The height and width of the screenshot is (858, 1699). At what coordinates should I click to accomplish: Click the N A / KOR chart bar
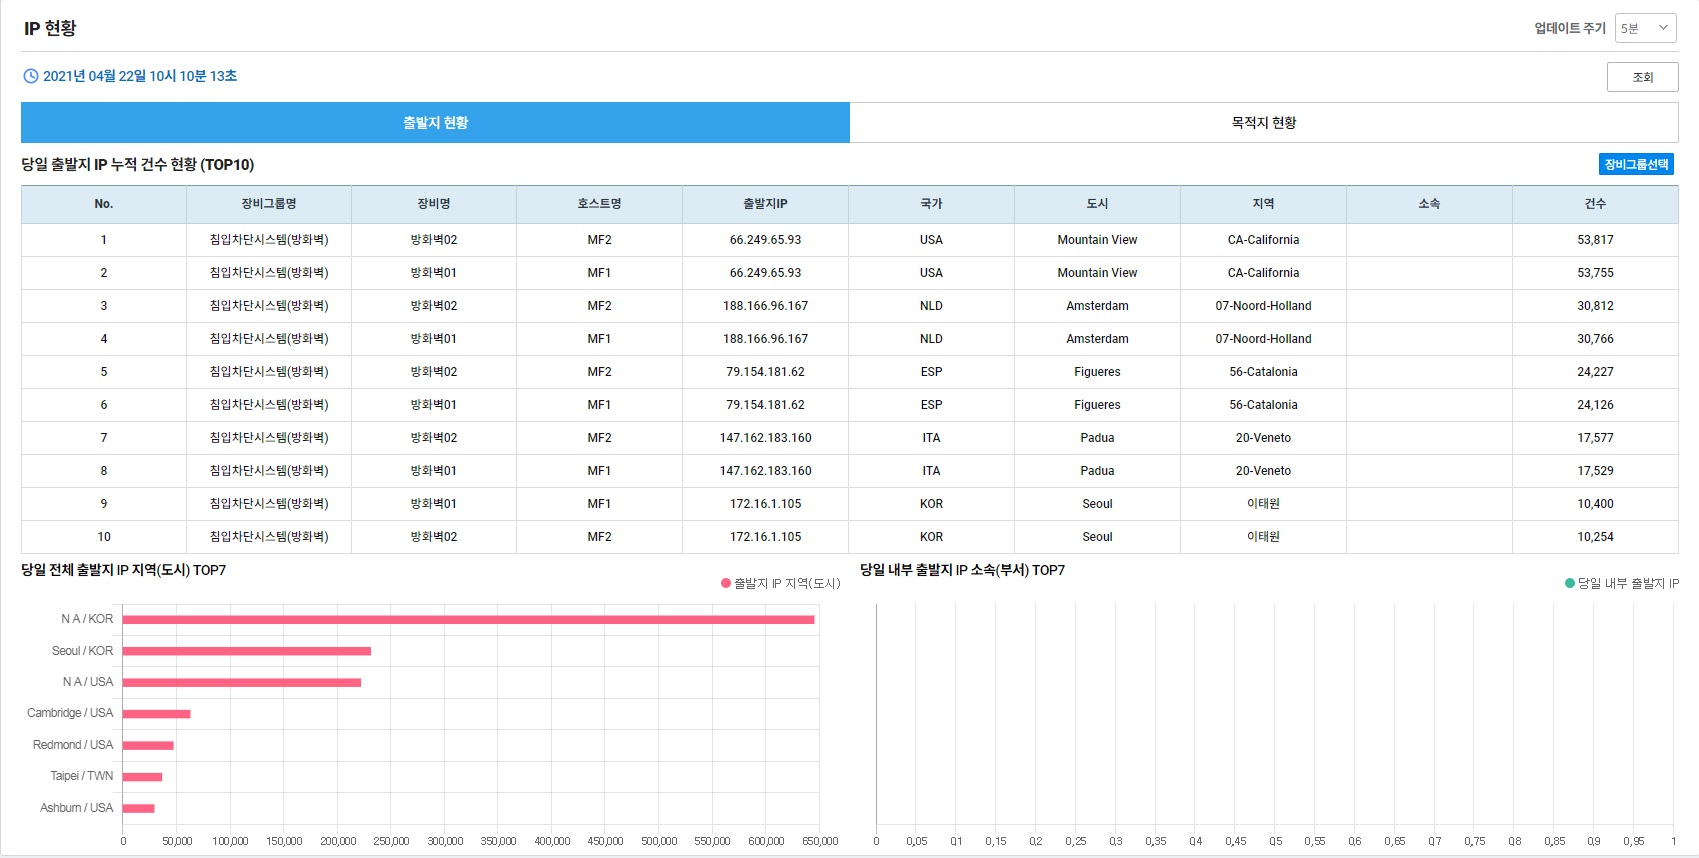coord(468,620)
